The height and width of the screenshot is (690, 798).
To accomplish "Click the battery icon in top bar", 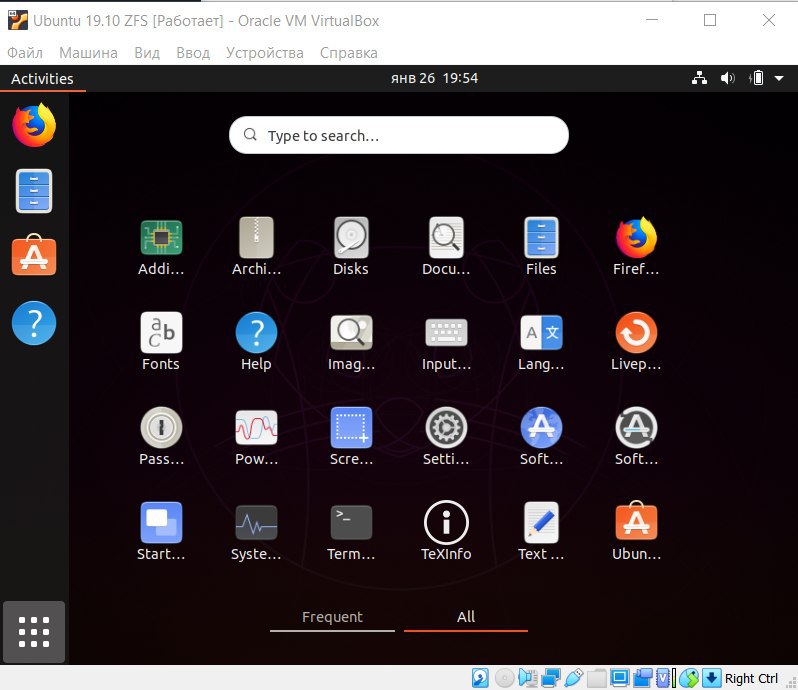I will tap(756, 78).
